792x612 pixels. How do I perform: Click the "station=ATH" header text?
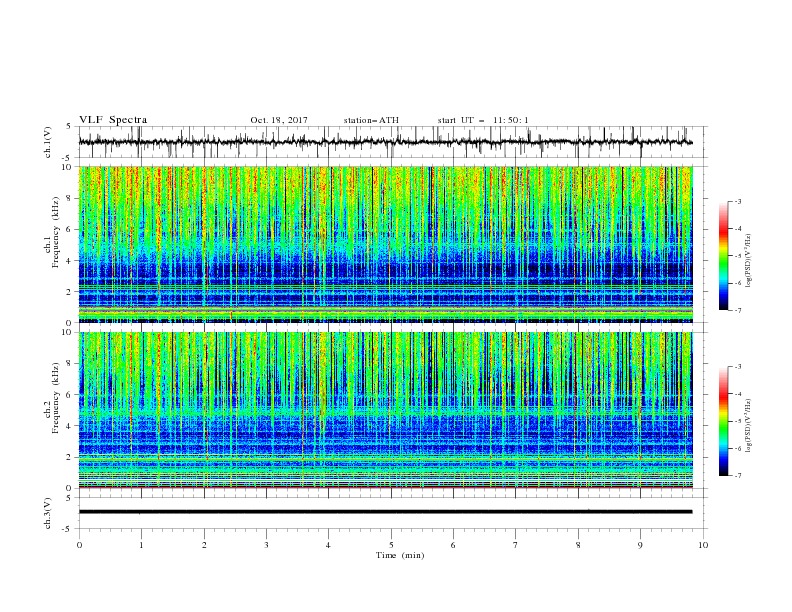pos(371,120)
